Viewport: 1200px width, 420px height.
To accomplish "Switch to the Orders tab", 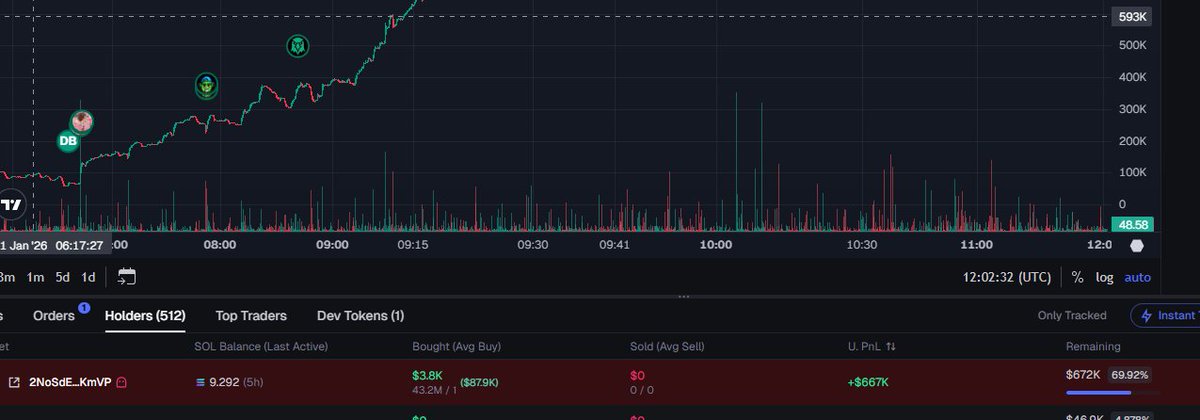I will click(x=54, y=316).
